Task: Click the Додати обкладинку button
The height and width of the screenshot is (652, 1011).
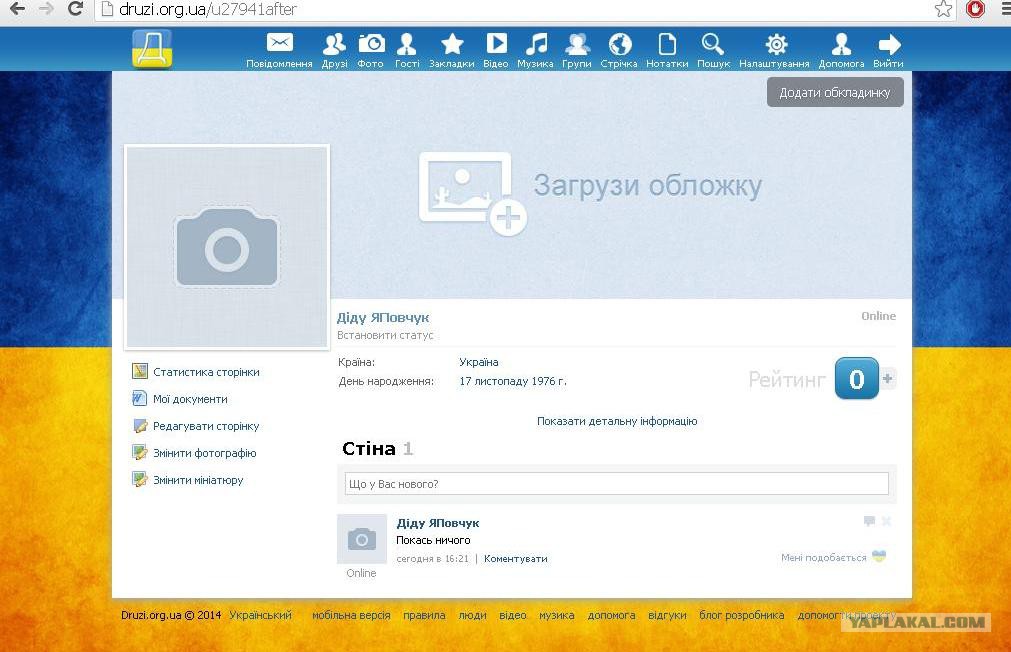Action: pyautogui.click(x=835, y=92)
